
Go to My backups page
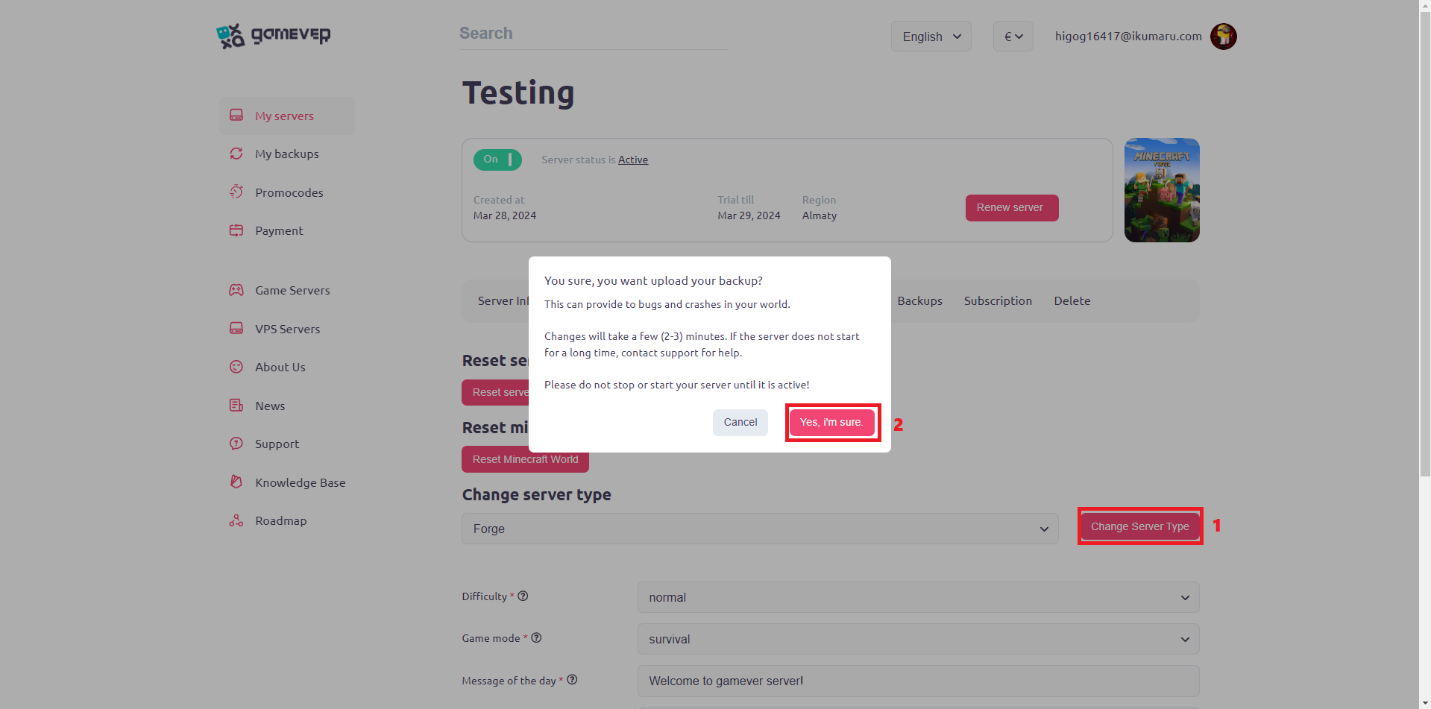[287, 154]
